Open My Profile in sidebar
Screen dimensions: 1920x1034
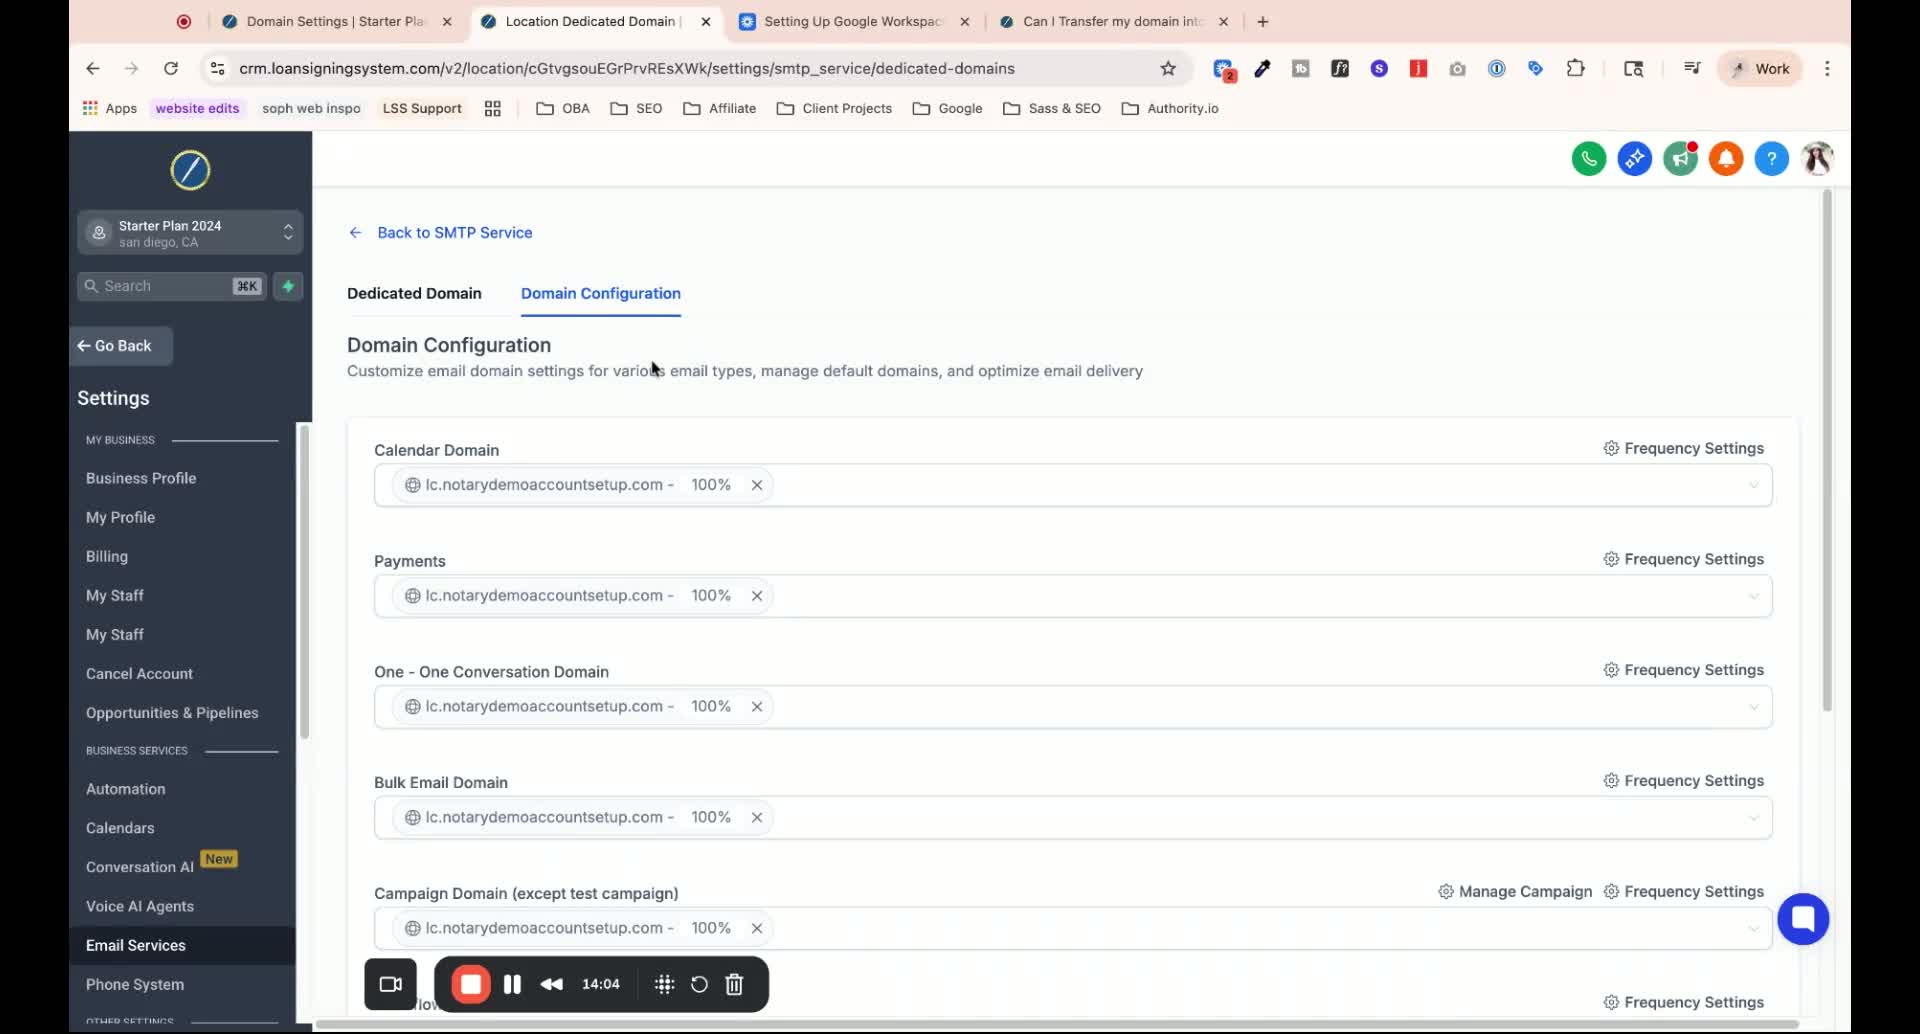[x=120, y=517]
